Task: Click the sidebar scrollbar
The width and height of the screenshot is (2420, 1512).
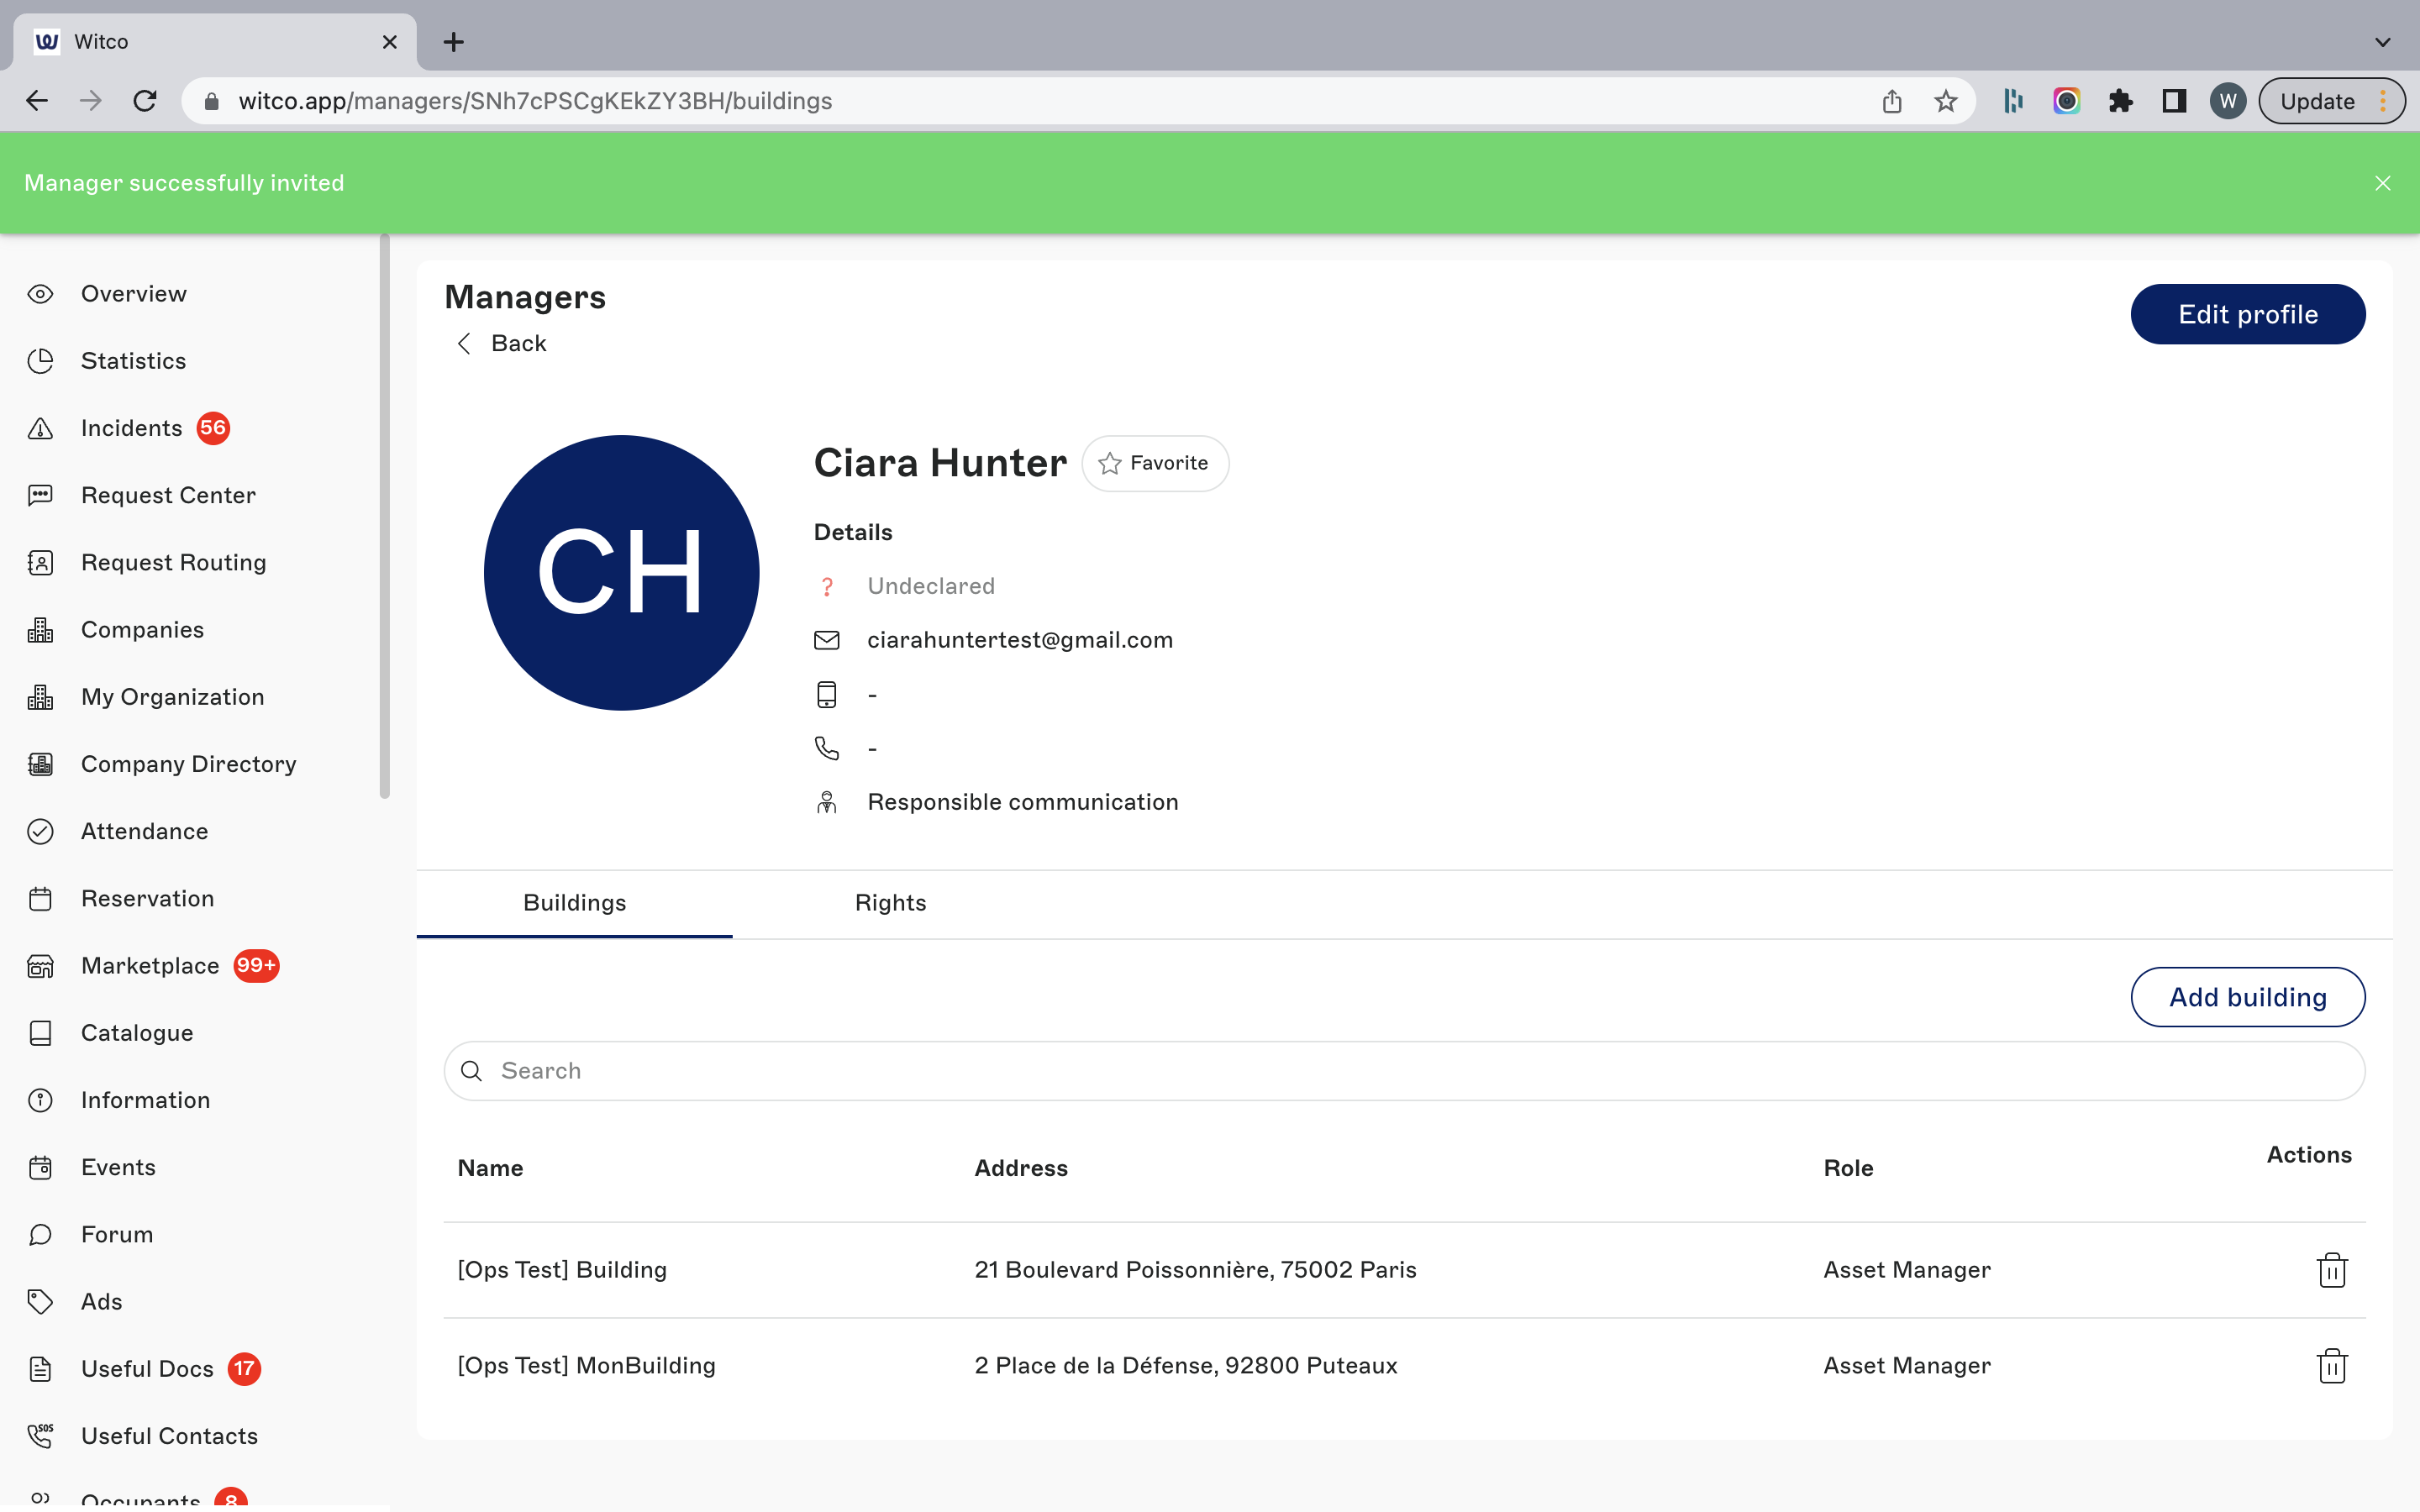Action: click(x=385, y=517)
